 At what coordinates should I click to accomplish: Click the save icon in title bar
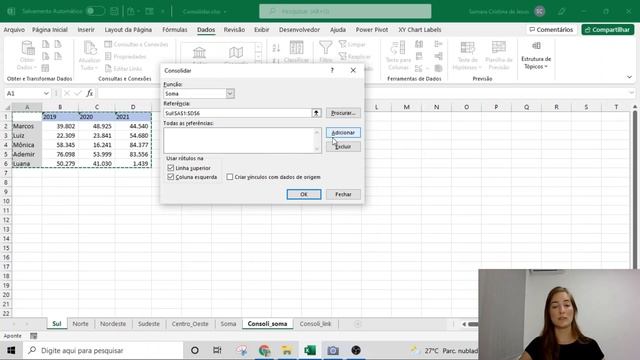click(x=114, y=11)
